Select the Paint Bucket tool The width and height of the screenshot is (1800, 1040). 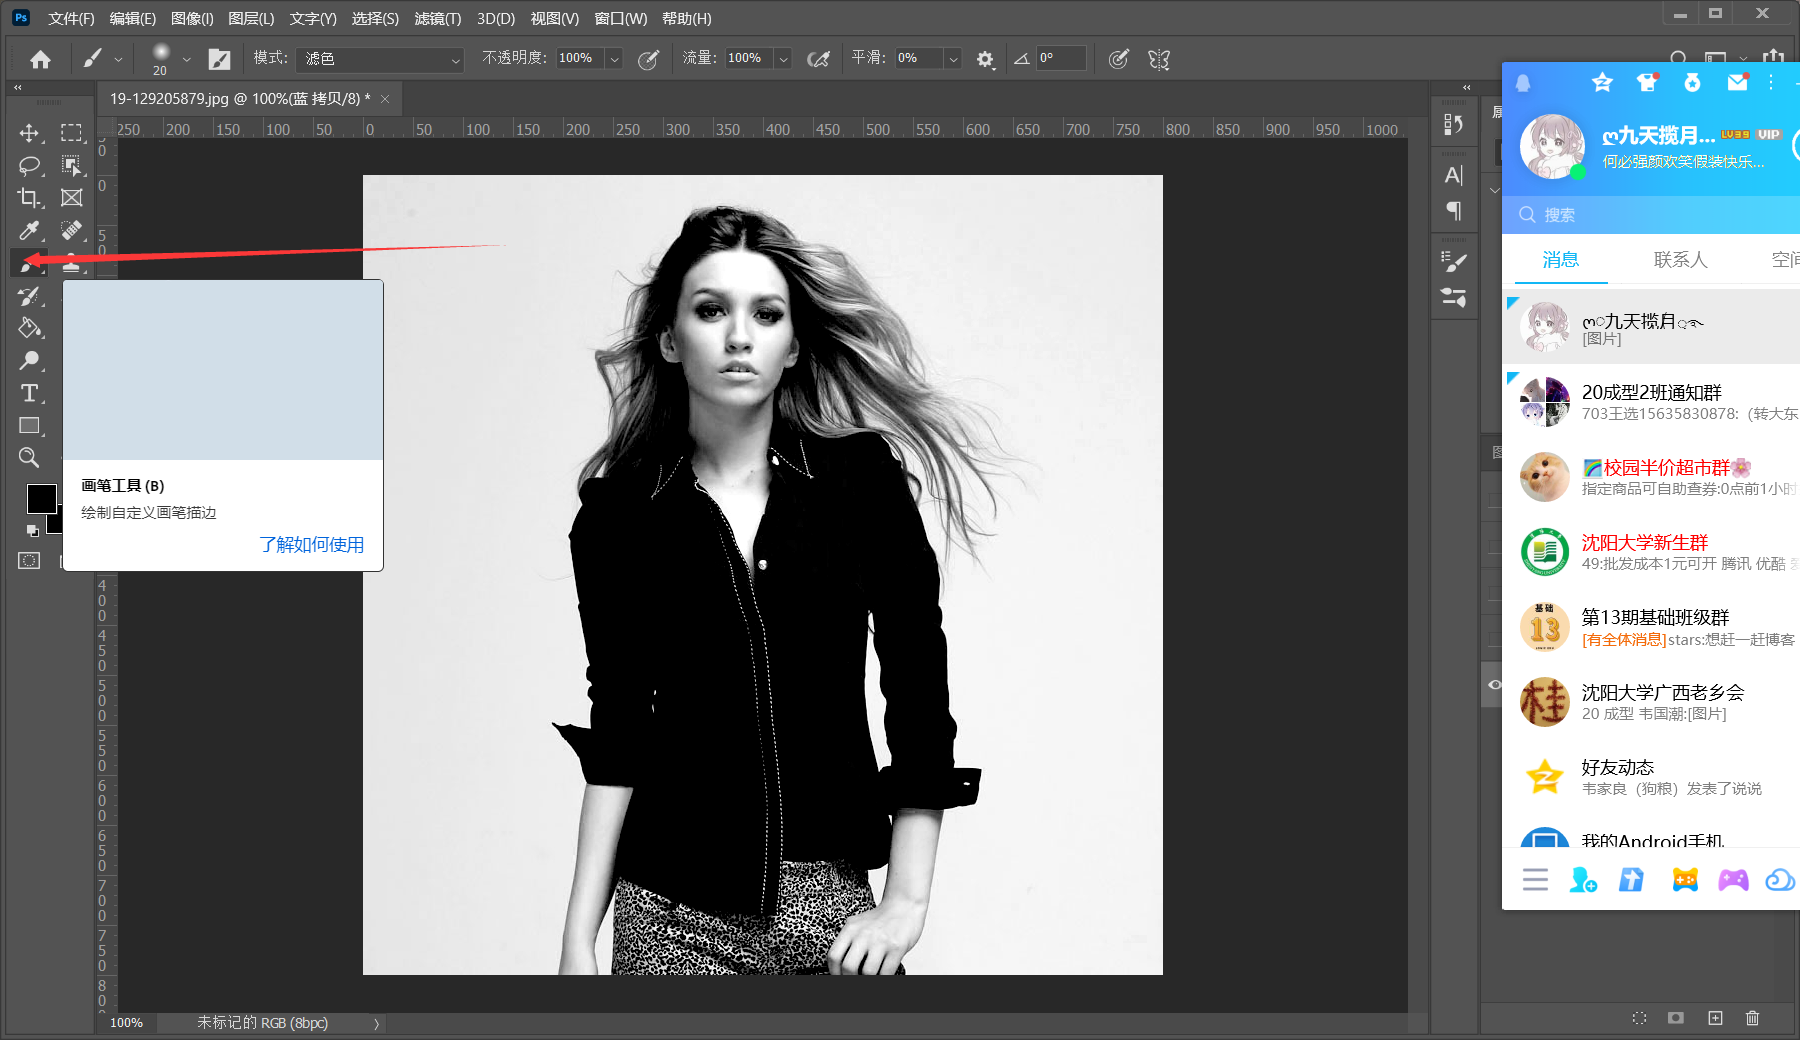tap(29, 328)
